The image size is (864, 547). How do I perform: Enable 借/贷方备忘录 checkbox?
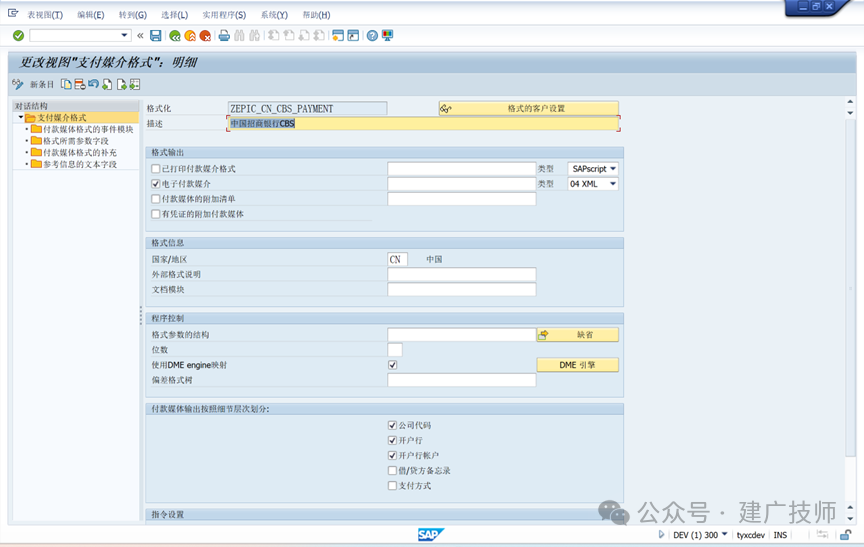coord(392,470)
